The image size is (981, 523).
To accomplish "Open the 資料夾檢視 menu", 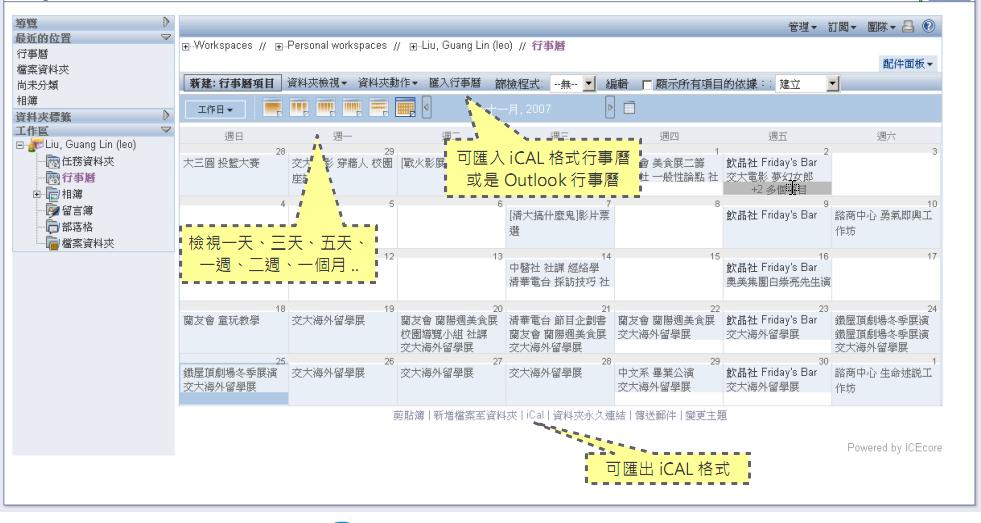I will [x=317, y=83].
